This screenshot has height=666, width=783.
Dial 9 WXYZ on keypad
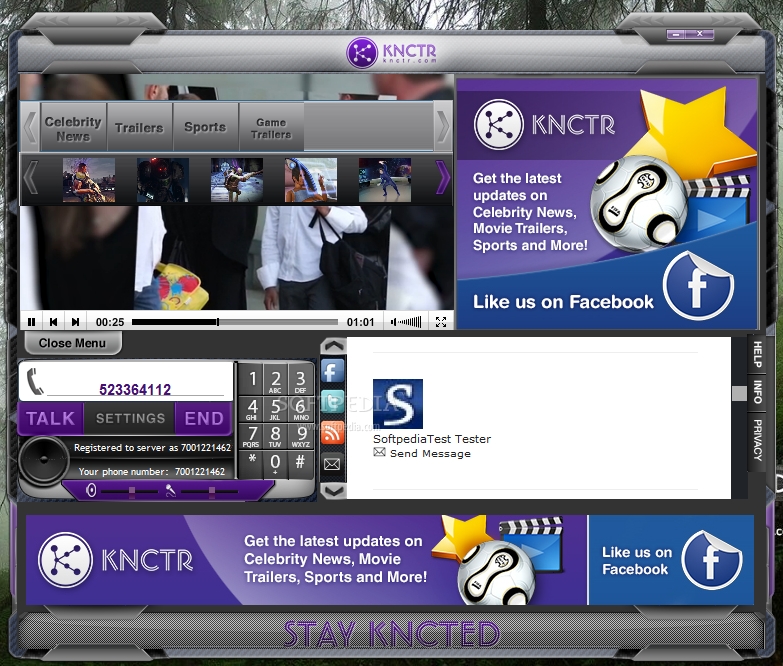click(301, 436)
